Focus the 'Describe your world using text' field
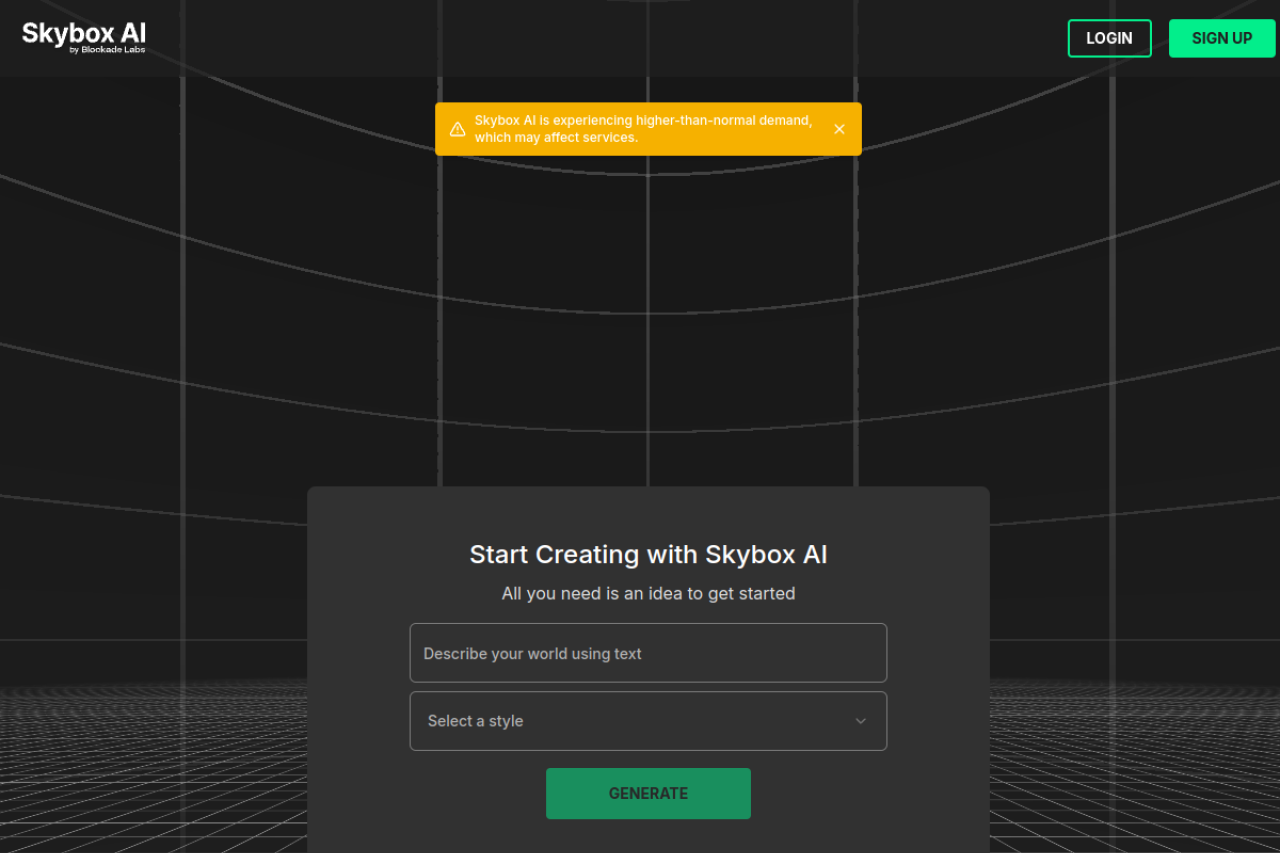 648,653
